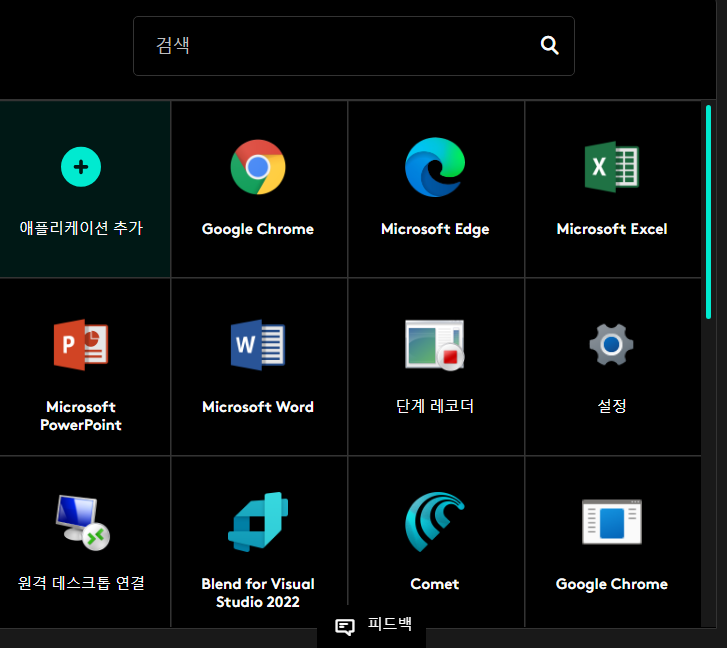Select the 원격 데스크톱 연결 icon
The image size is (727, 648).
(x=81, y=523)
